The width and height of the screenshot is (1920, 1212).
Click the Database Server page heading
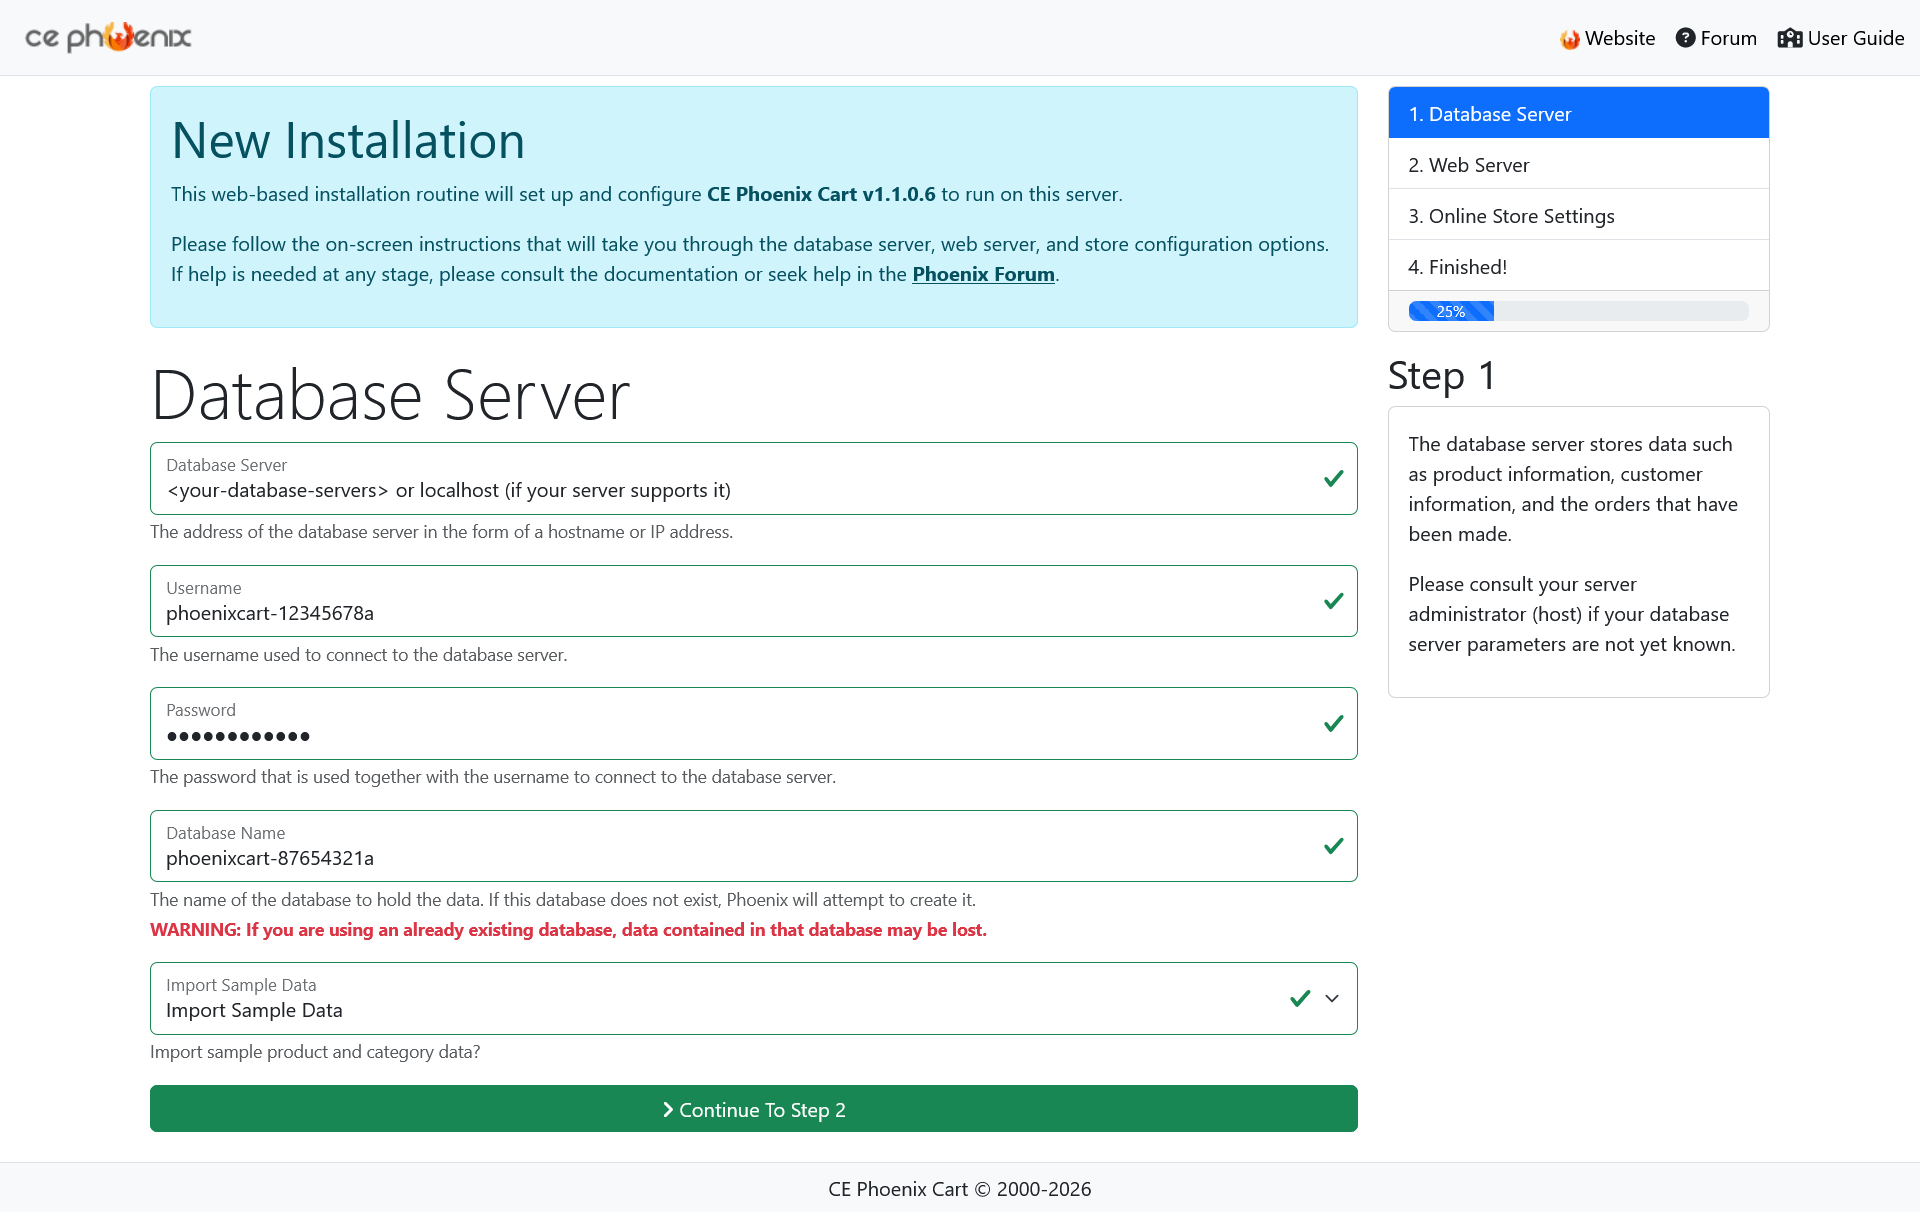tap(390, 395)
